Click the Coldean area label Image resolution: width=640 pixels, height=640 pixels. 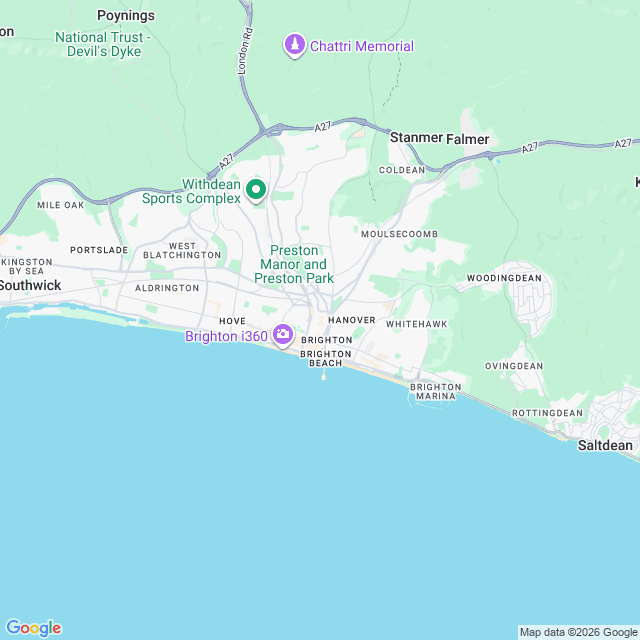pos(402,170)
